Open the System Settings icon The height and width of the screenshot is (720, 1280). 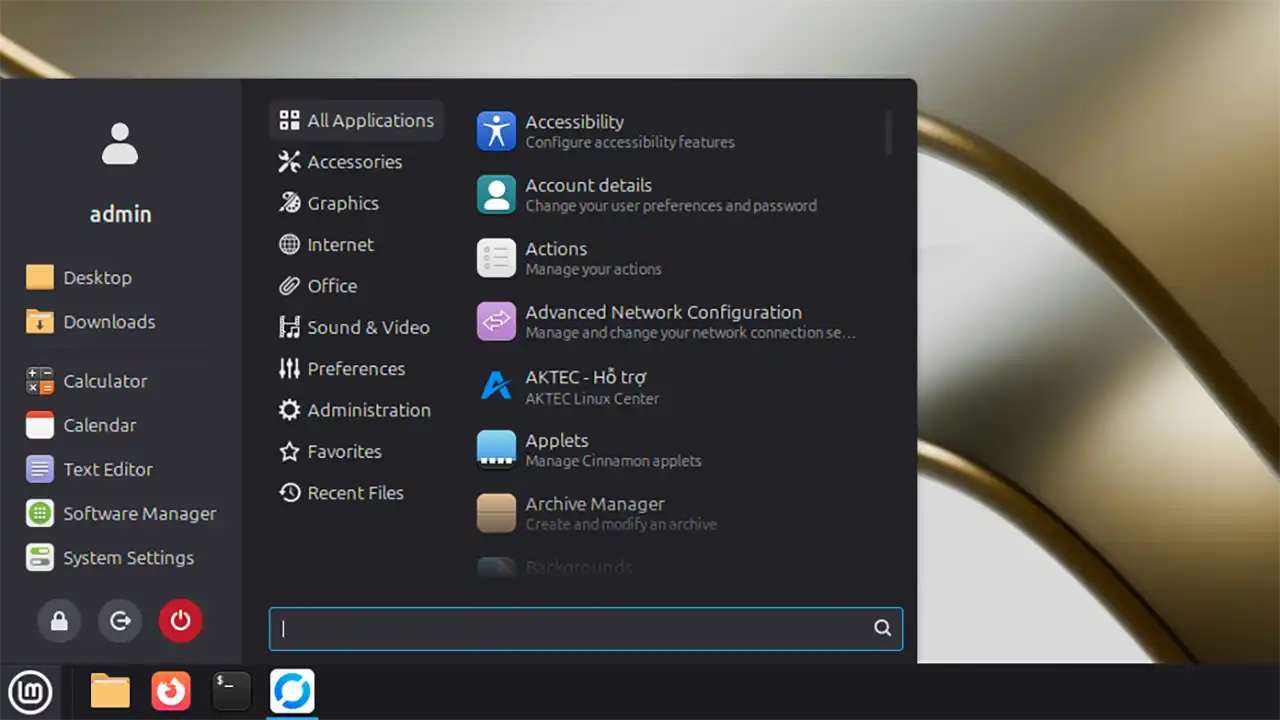(x=40, y=557)
